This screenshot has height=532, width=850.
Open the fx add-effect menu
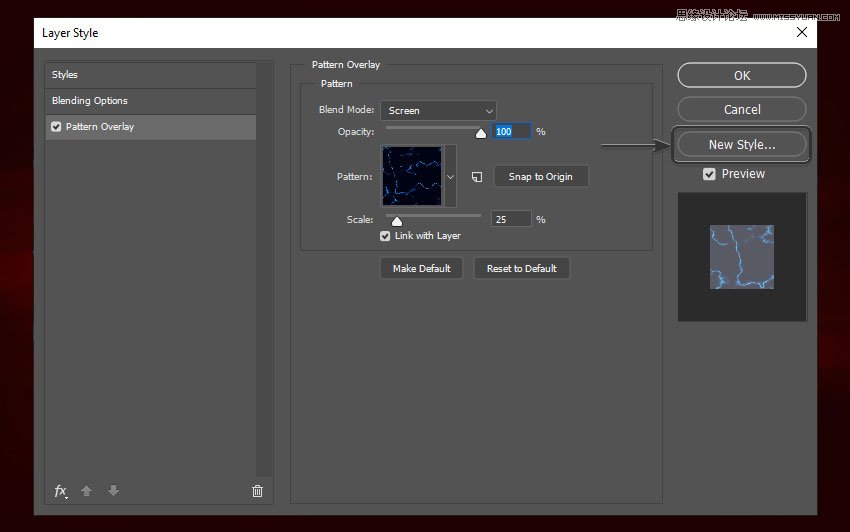[x=61, y=491]
